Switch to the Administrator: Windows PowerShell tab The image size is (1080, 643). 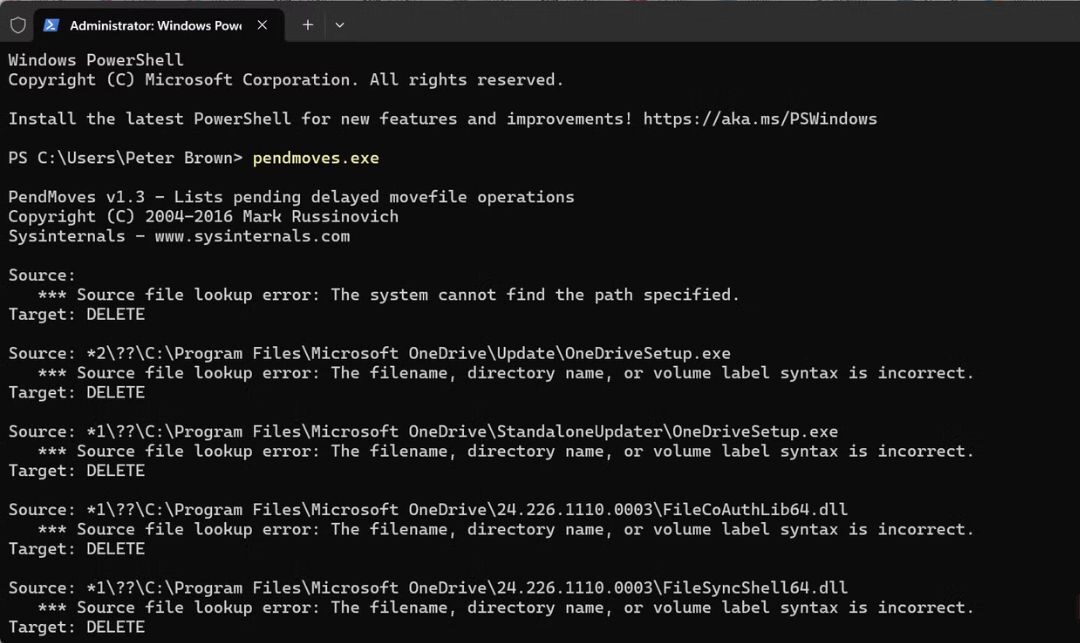click(150, 24)
